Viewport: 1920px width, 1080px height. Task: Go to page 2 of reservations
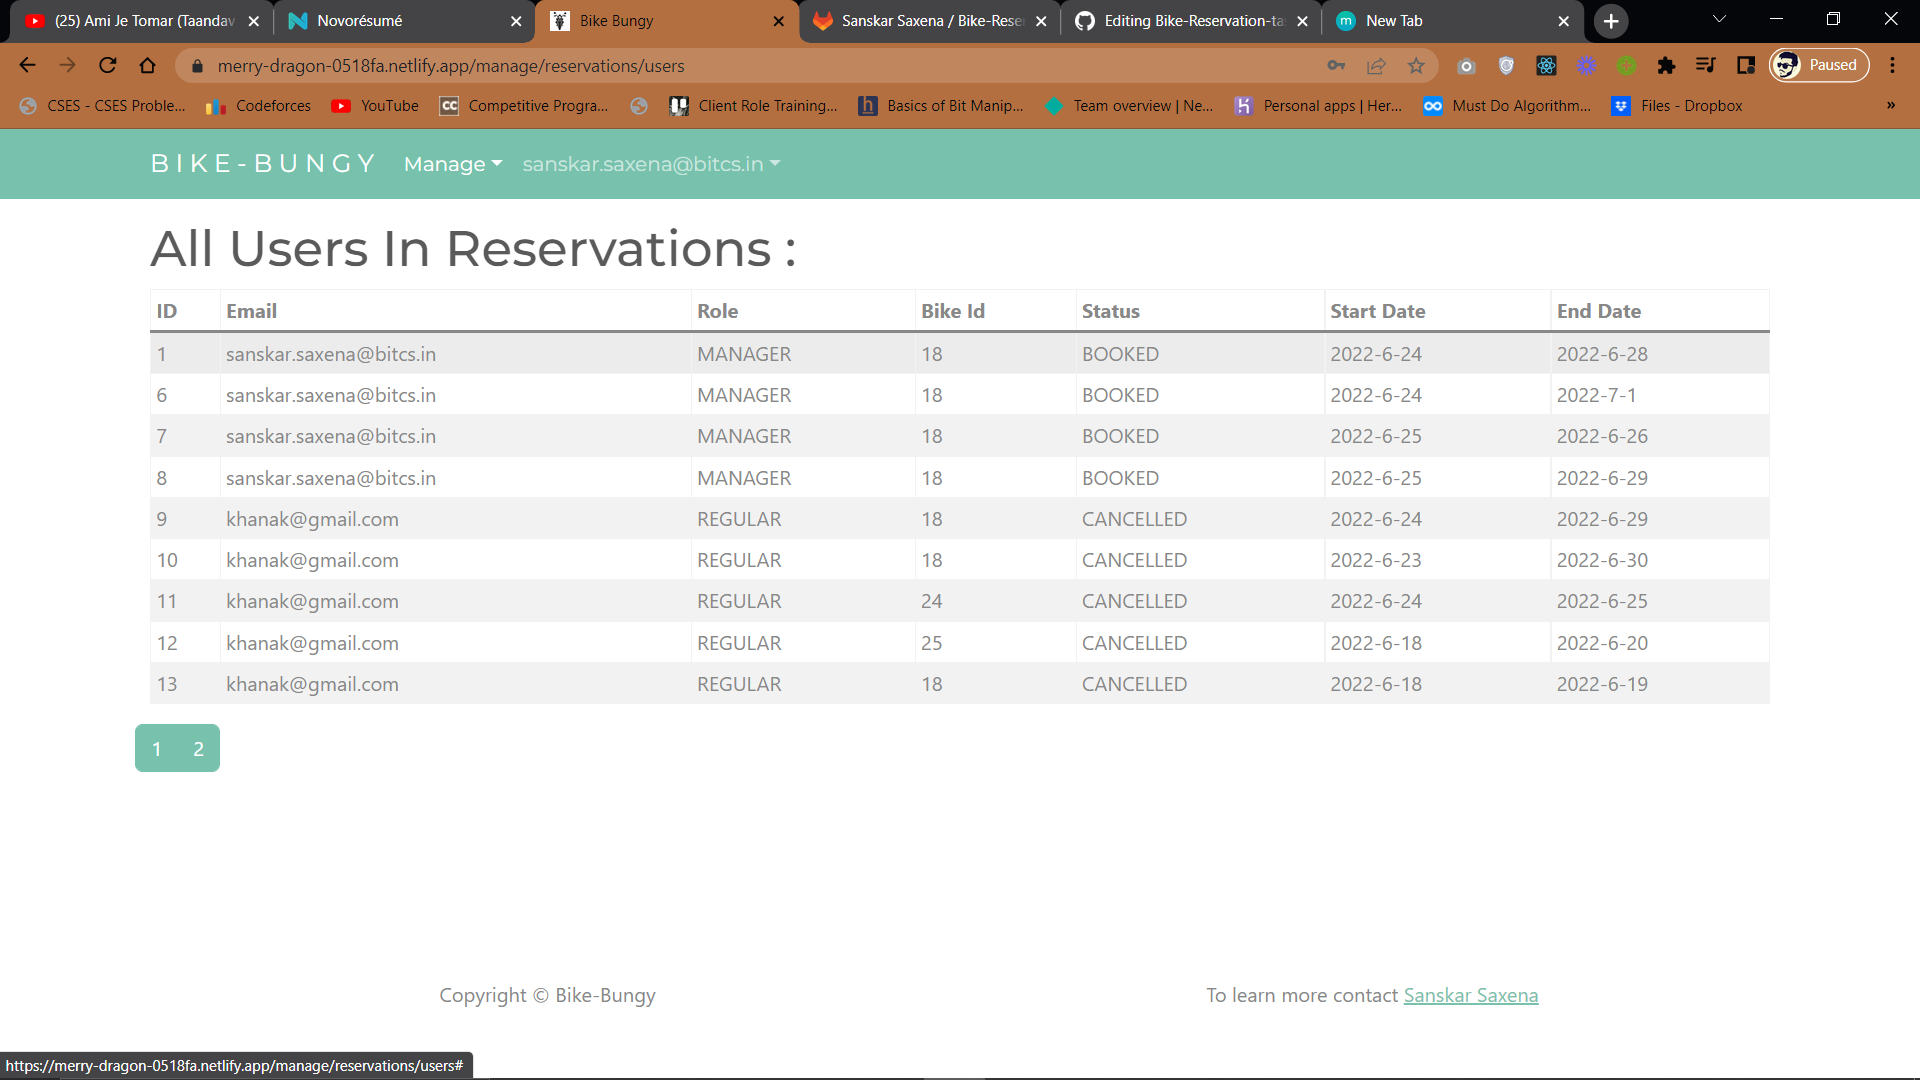(x=198, y=748)
